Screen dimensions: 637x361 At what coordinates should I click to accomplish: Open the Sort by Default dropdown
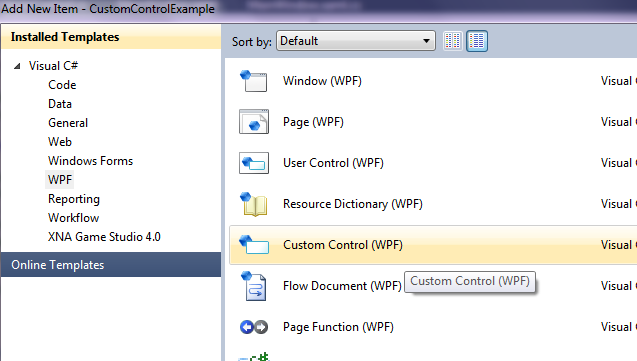356,41
